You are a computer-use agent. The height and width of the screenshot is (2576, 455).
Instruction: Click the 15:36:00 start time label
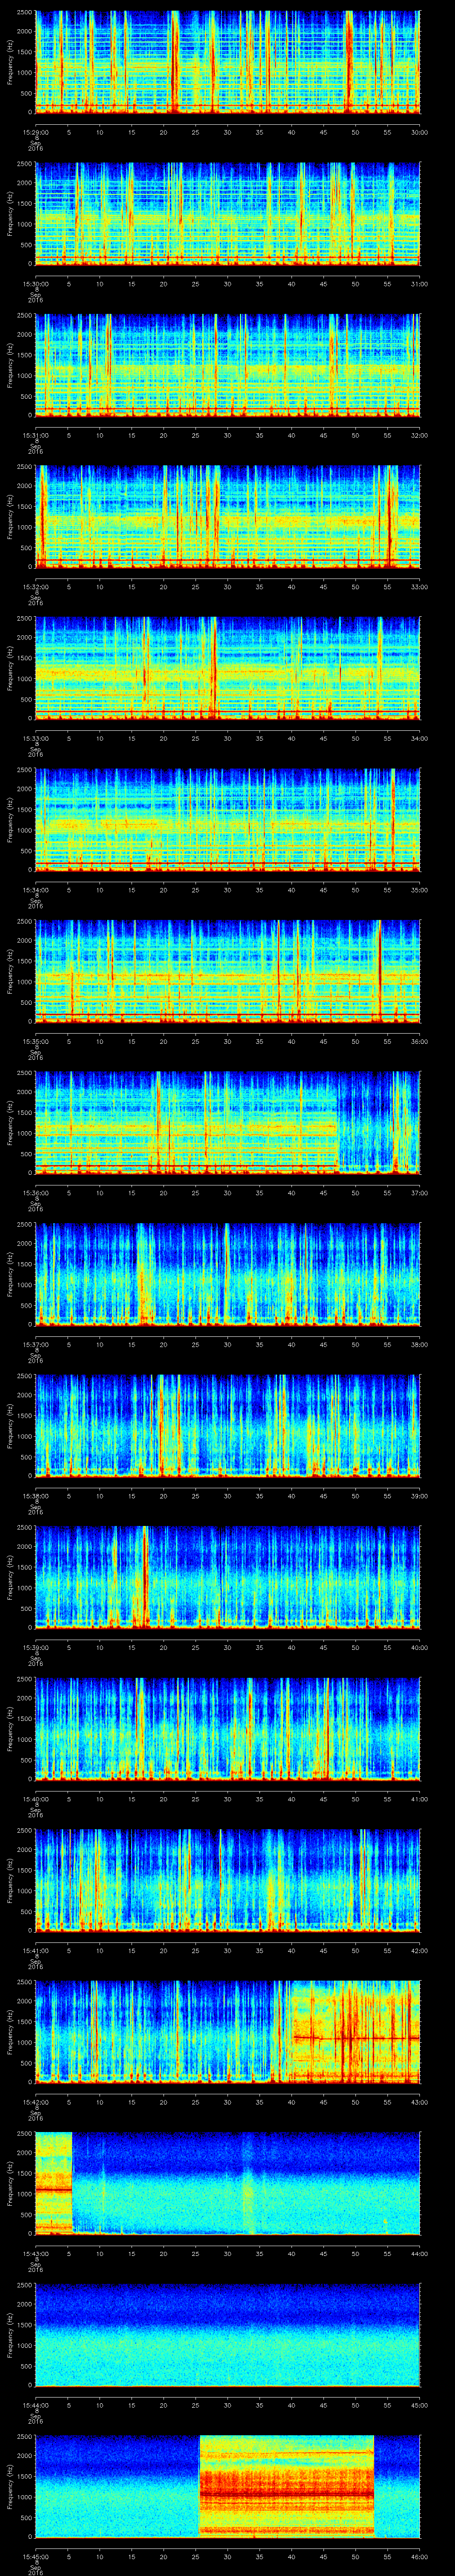click(36, 1192)
